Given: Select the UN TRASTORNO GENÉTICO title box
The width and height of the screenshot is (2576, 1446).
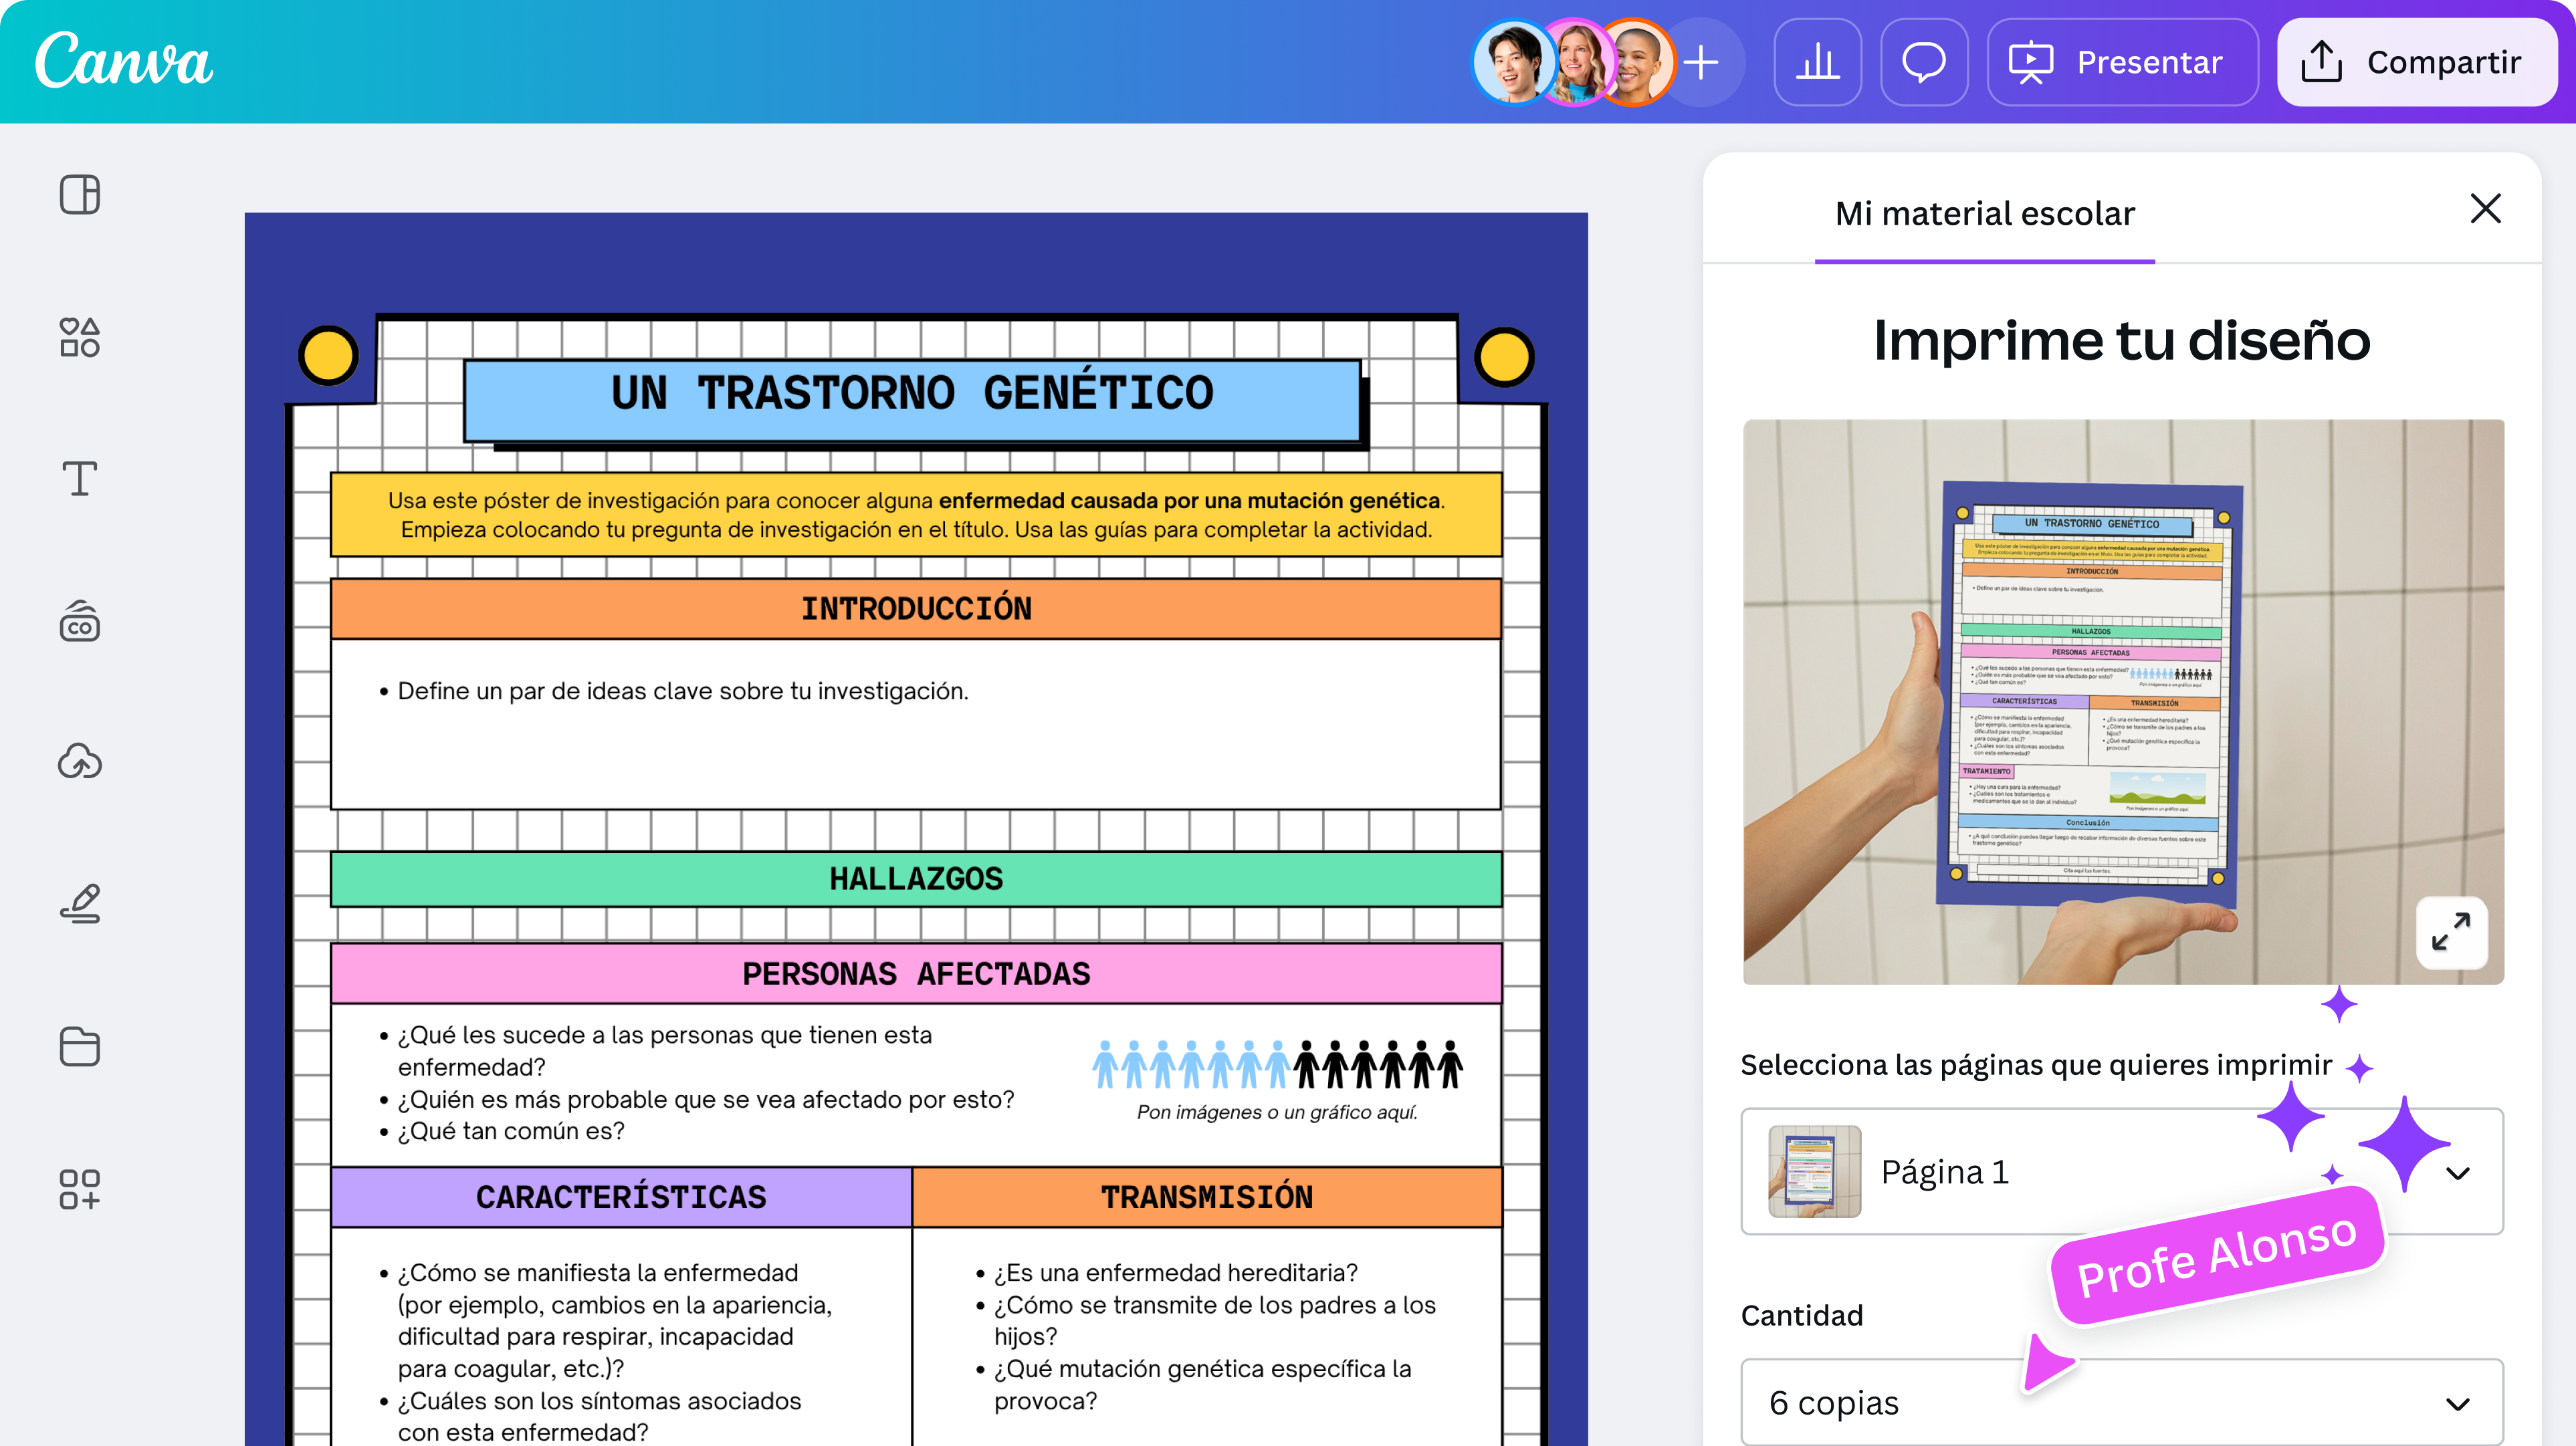Looking at the screenshot, I should tap(912, 394).
